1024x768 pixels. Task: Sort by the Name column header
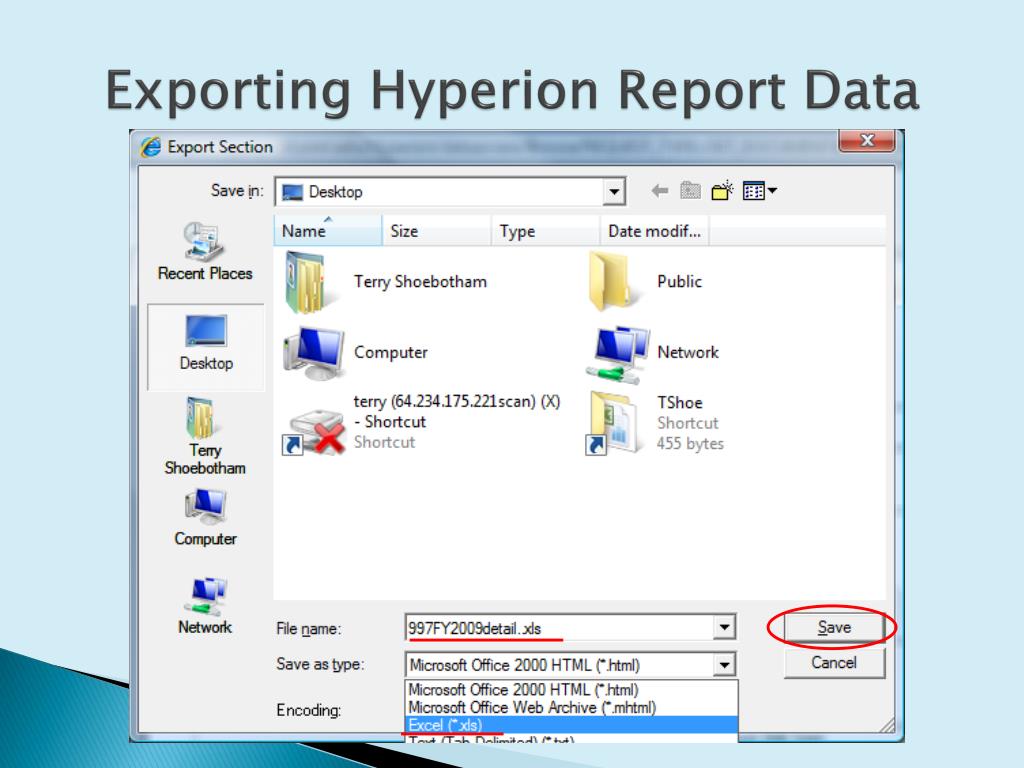pyautogui.click(x=328, y=231)
